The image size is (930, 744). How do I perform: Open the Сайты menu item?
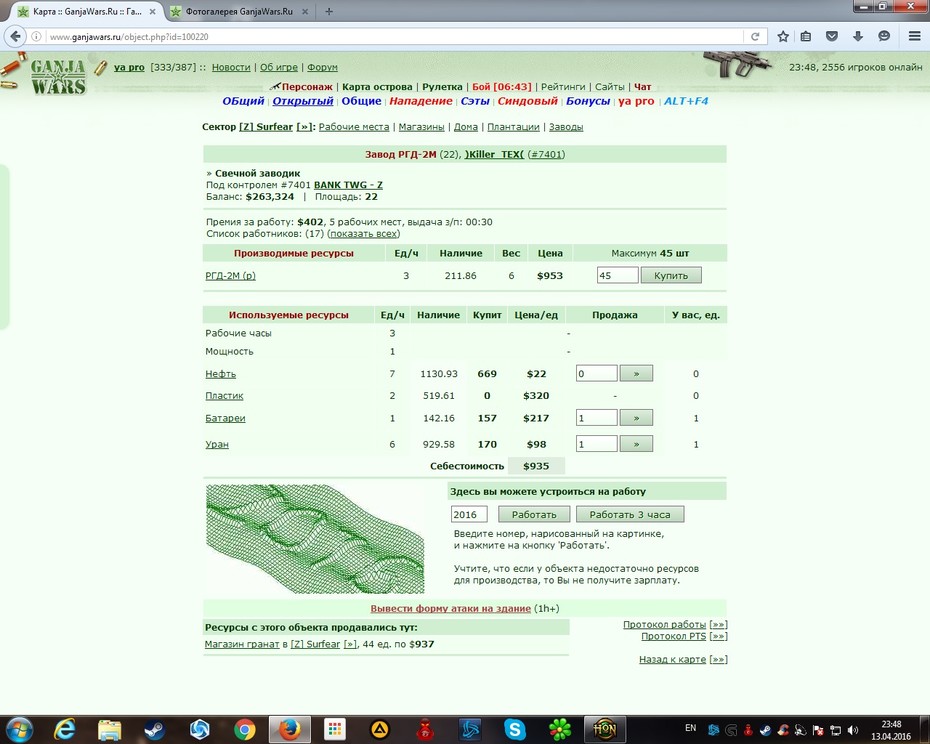[610, 87]
